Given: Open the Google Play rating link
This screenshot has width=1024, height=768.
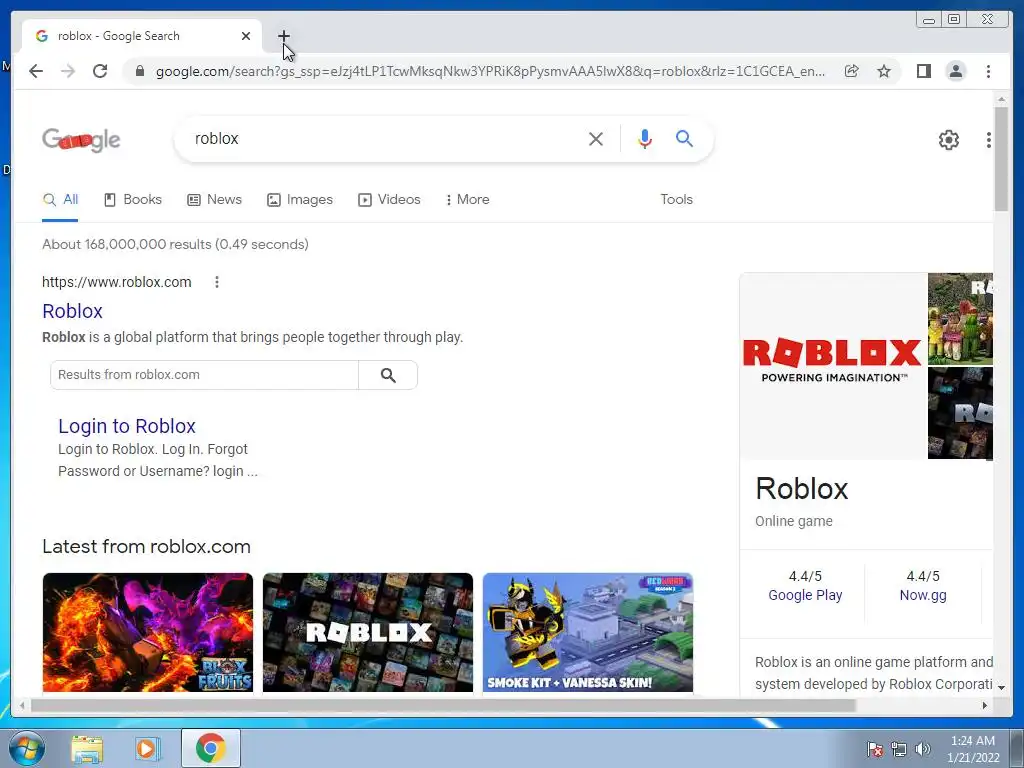Looking at the screenshot, I should [x=805, y=596].
